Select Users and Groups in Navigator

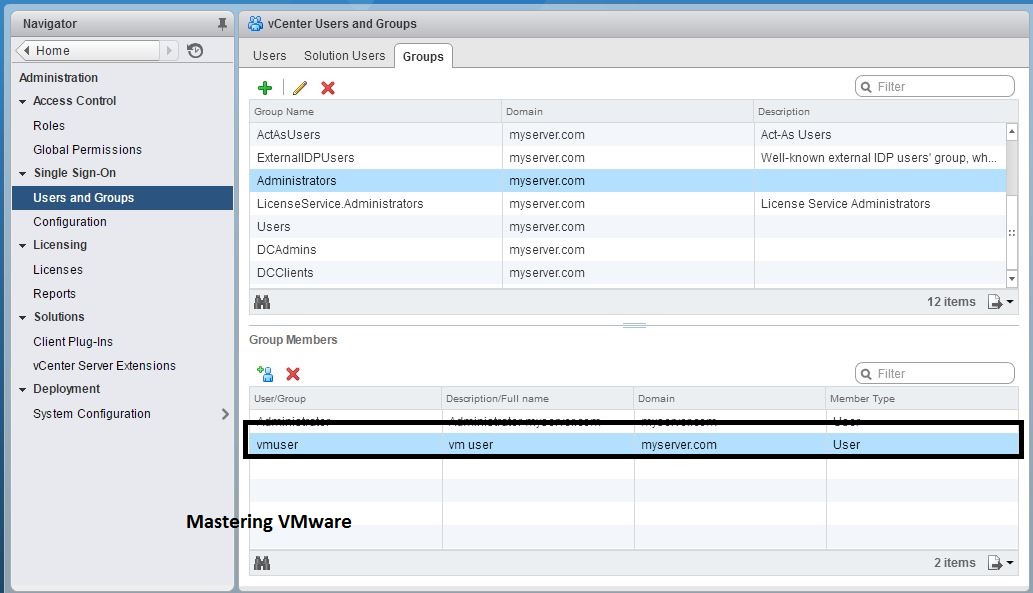(123, 198)
